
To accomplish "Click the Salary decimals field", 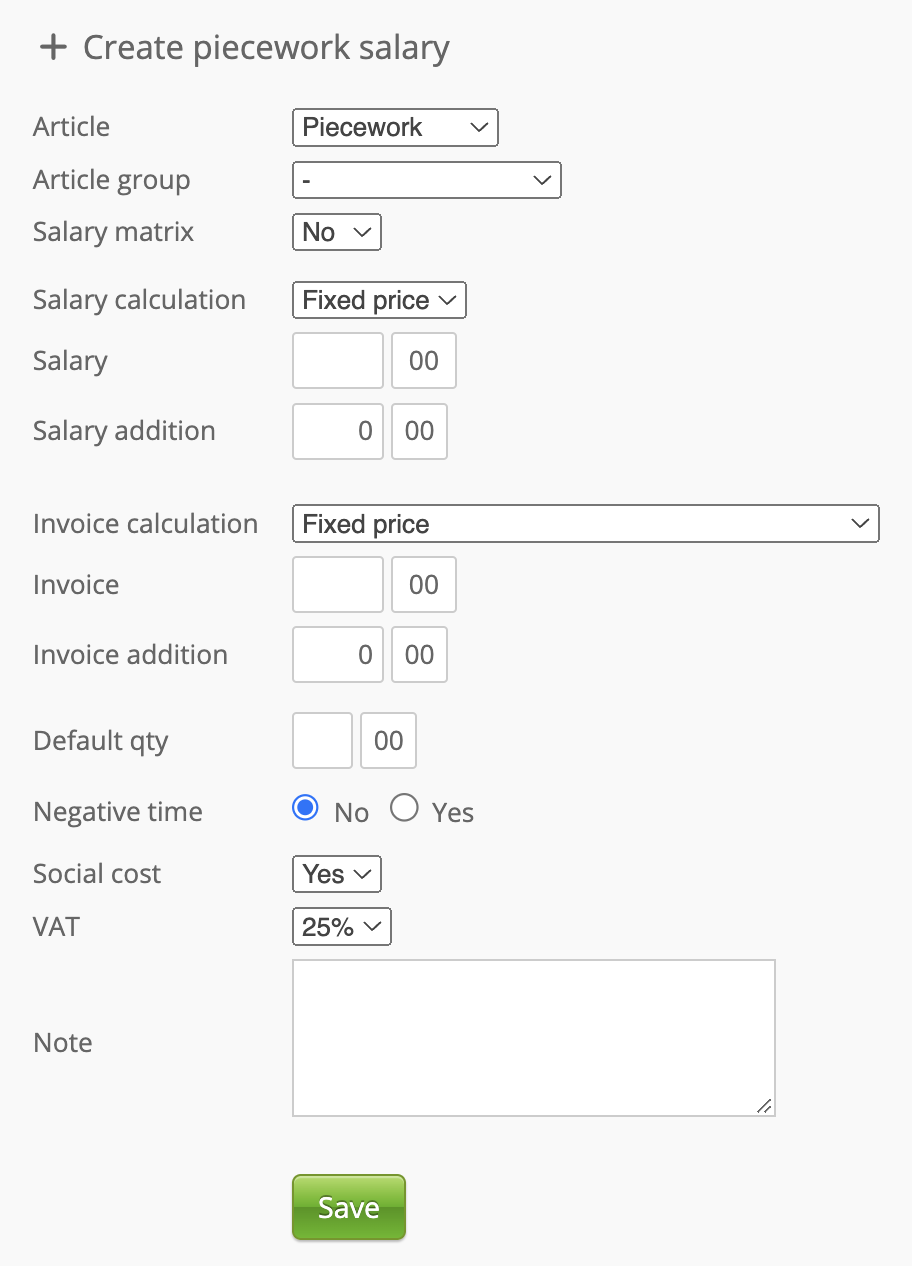I will tap(424, 361).
